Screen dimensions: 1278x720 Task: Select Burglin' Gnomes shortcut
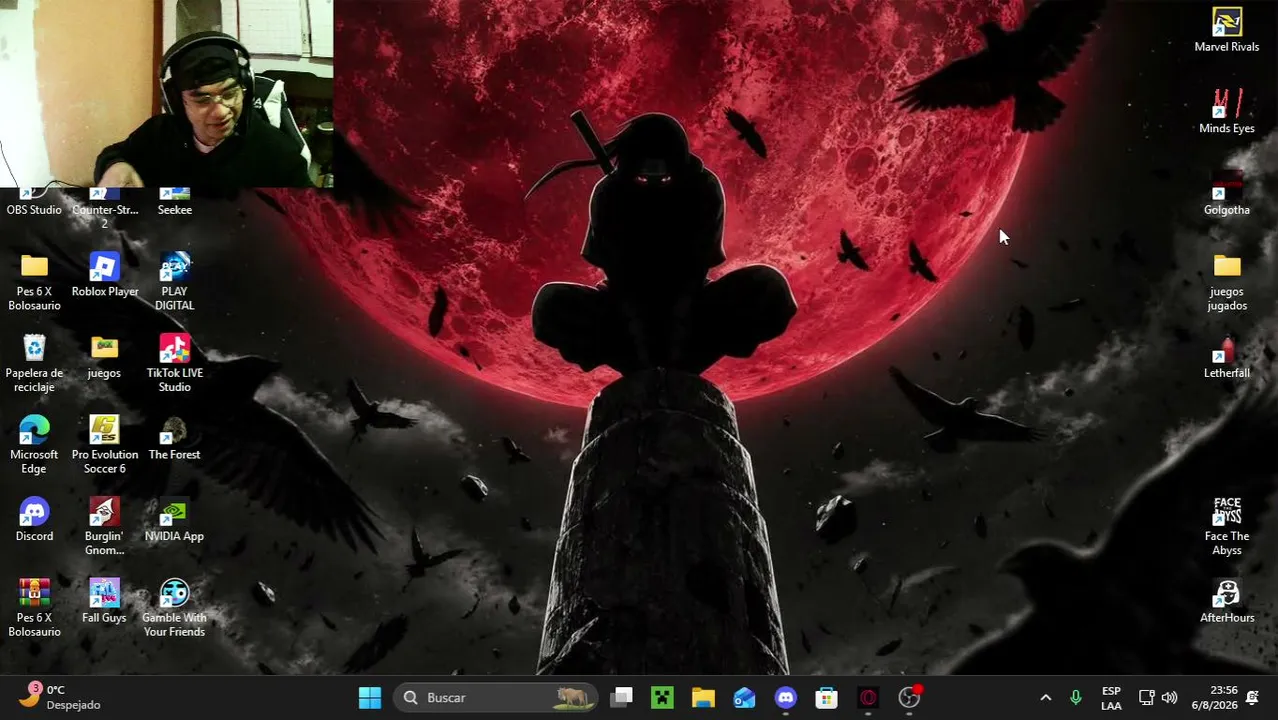[x=104, y=528]
